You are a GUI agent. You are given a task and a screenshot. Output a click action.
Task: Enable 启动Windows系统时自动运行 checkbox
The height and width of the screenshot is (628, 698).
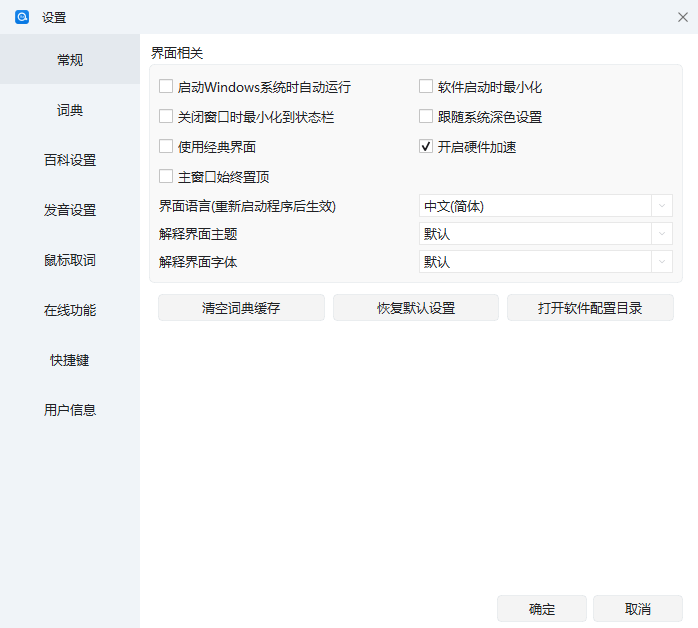click(x=166, y=86)
